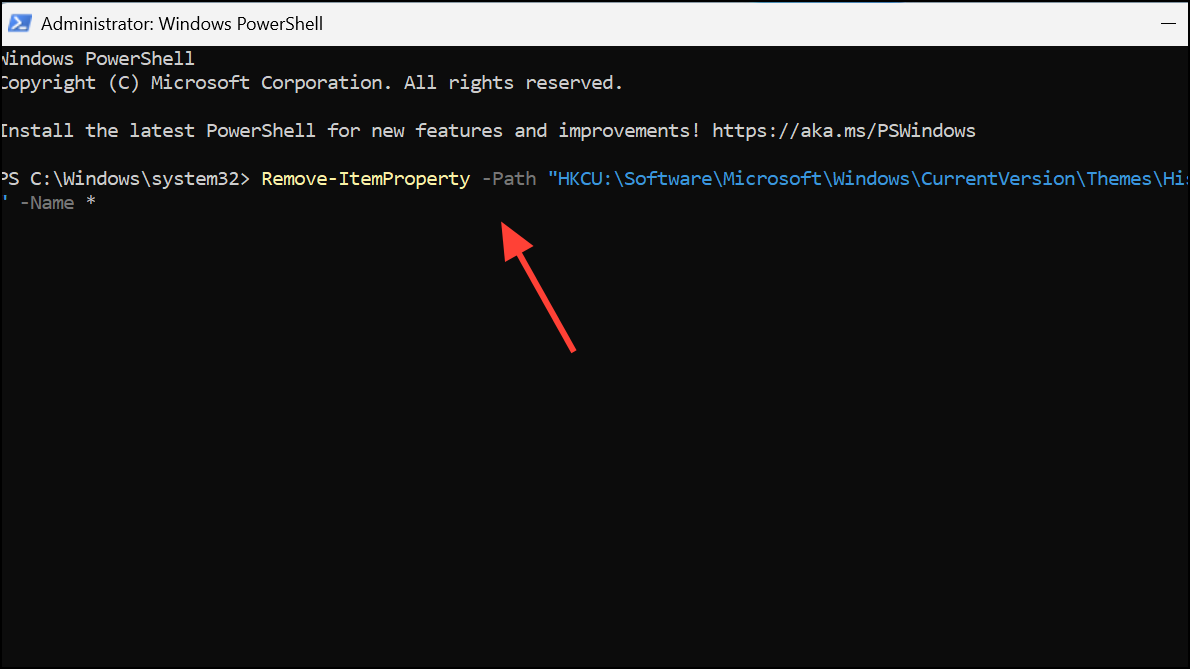Minimize the PowerShell window
This screenshot has height=669, width=1190.
pos(1168,24)
